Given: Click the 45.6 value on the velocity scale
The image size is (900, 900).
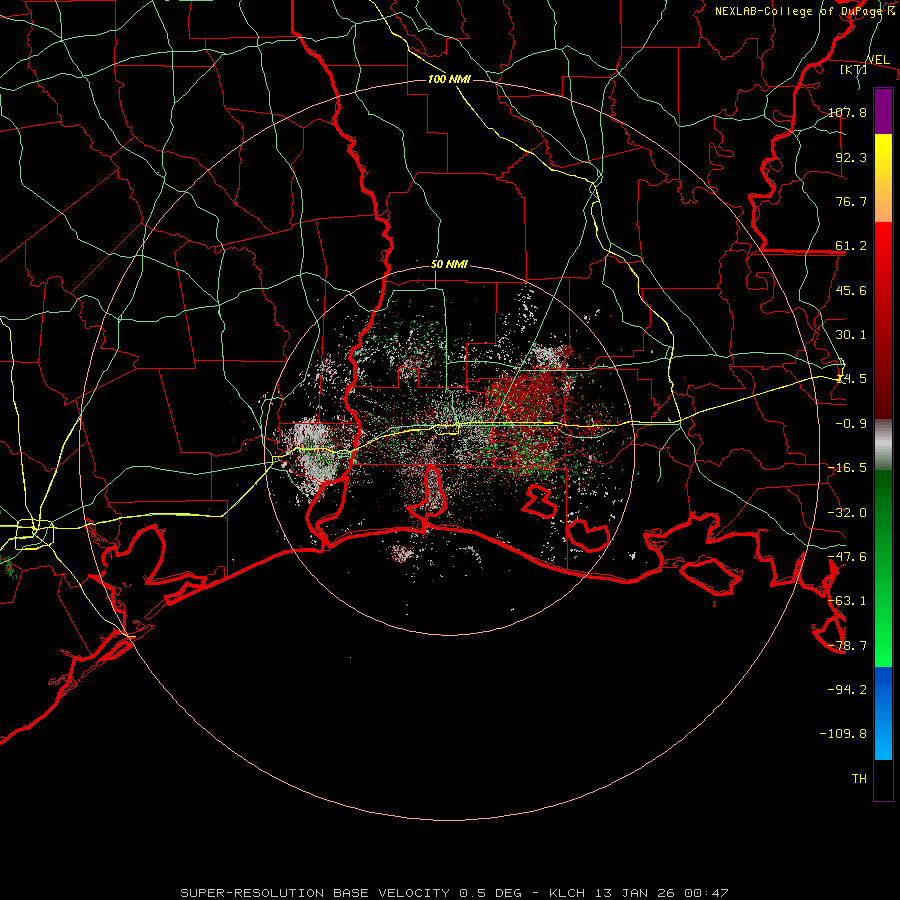Looking at the screenshot, I should [851, 290].
